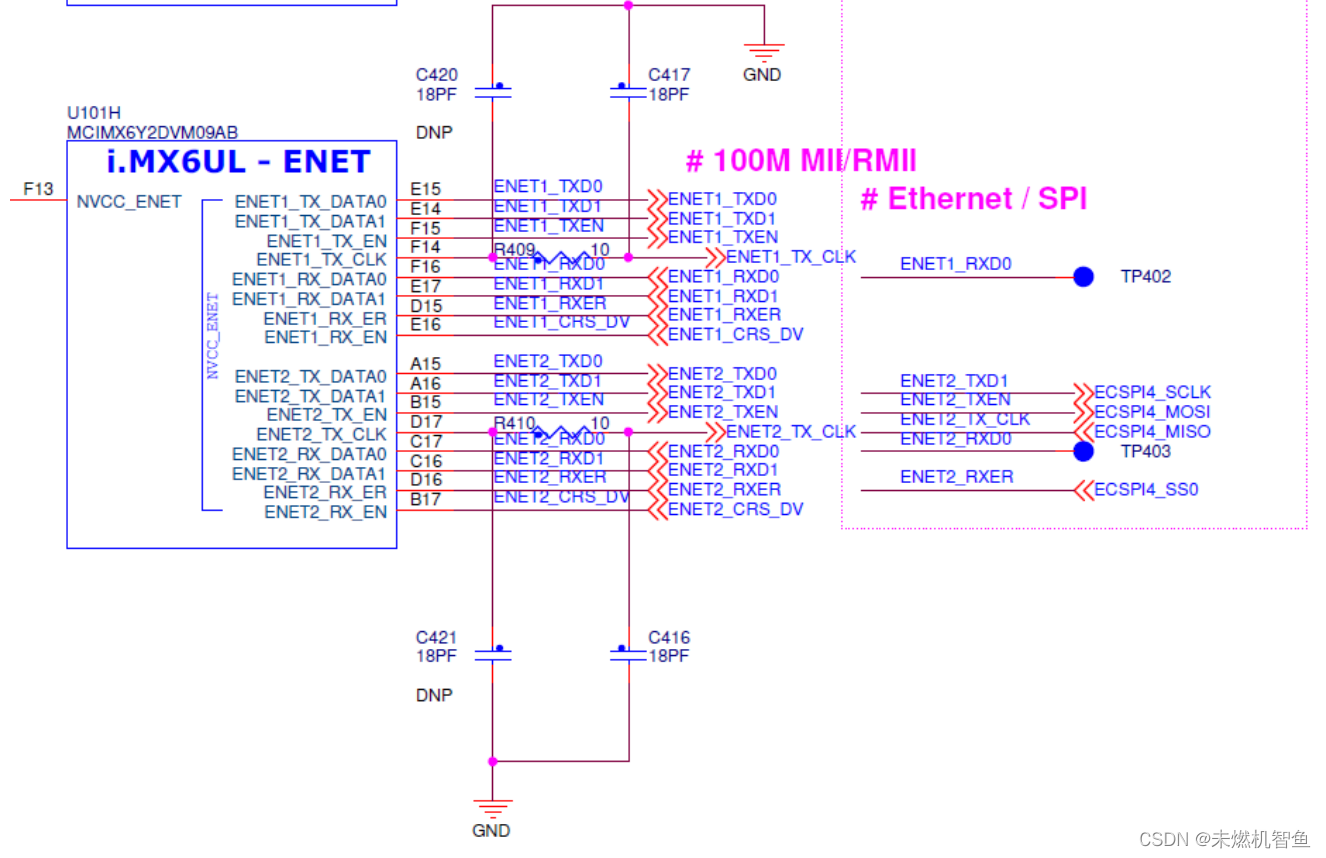Select the "i.MX6UL - ENET" block title
This screenshot has width=1326, height=858.
238,162
